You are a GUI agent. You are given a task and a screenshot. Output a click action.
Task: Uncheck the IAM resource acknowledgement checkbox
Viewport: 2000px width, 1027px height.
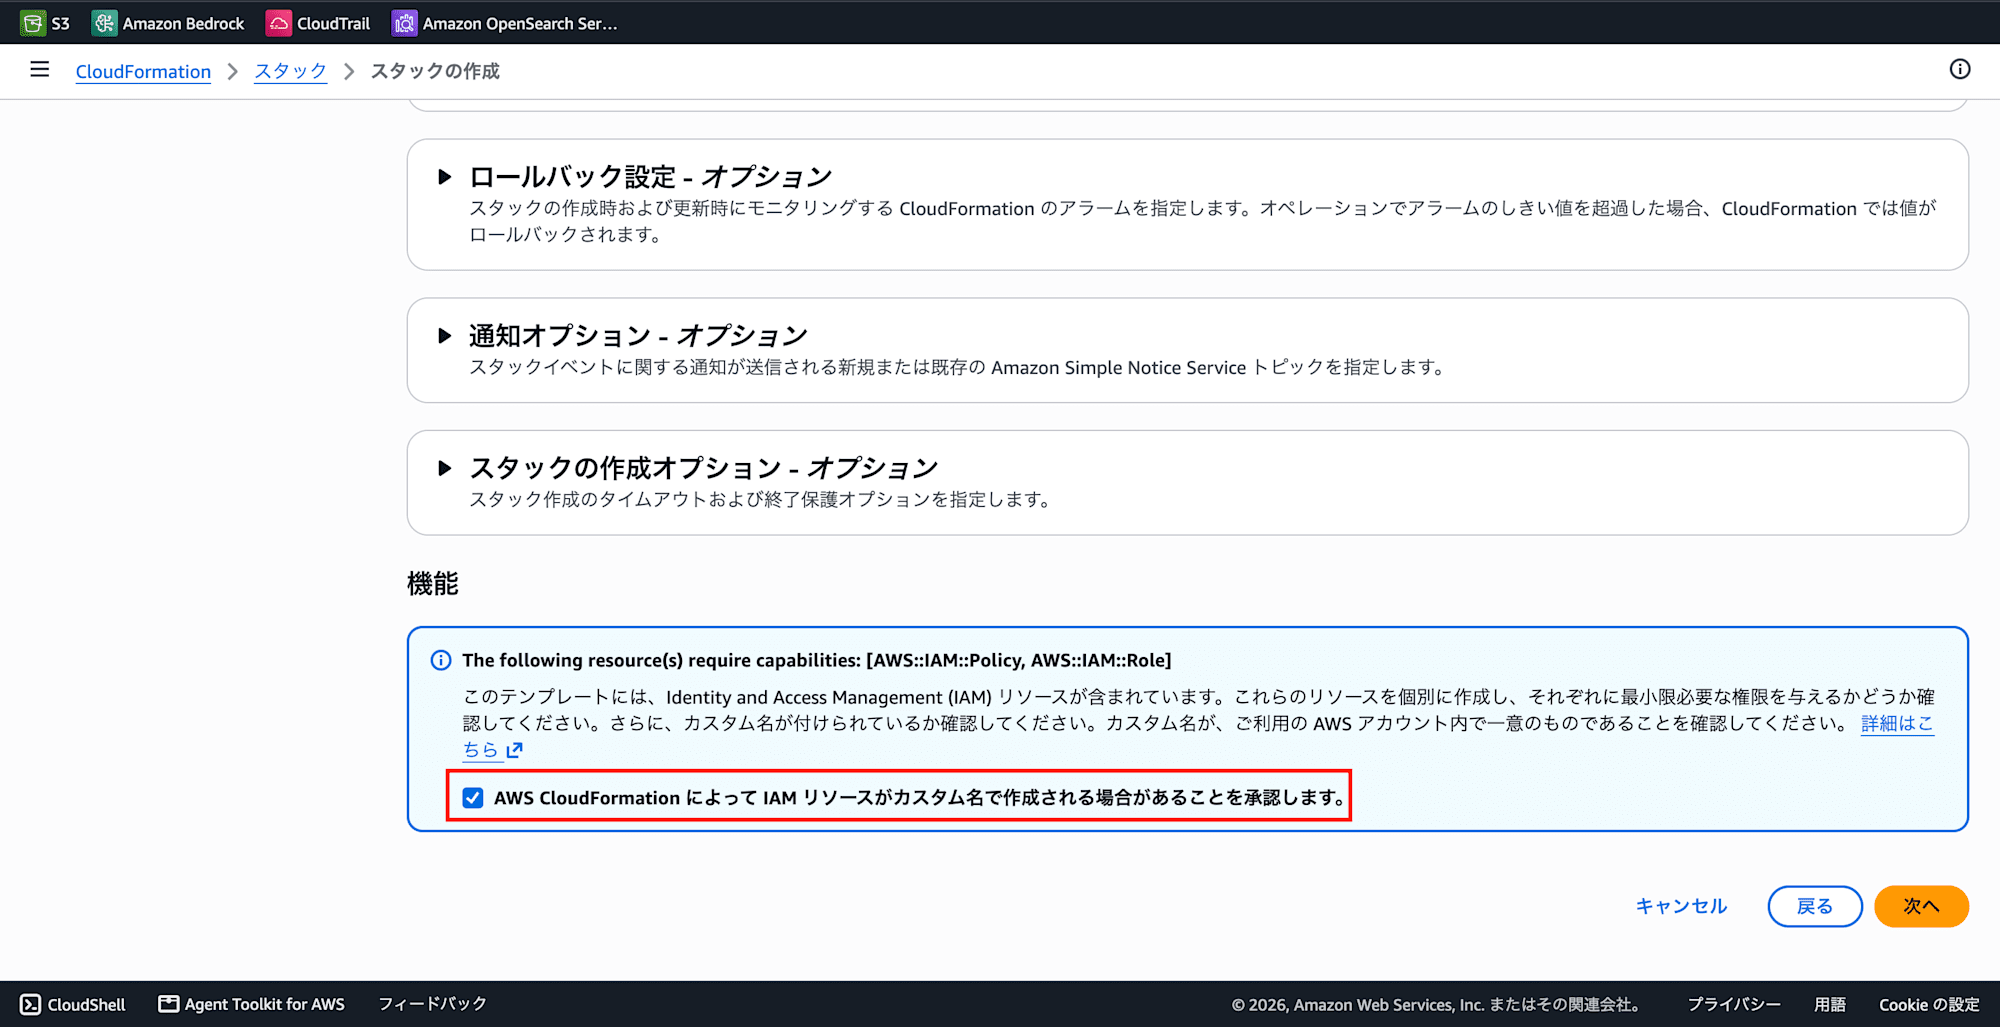pyautogui.click(x=473, y=797)
